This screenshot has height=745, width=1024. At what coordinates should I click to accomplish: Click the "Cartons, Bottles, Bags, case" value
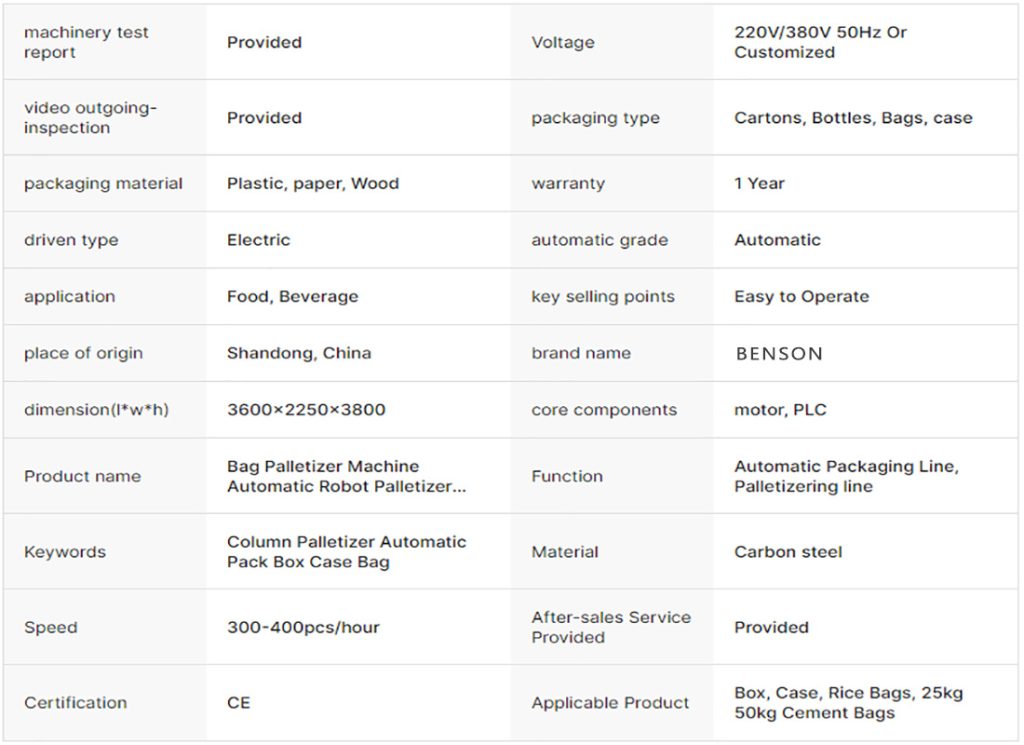click(853, 118)
